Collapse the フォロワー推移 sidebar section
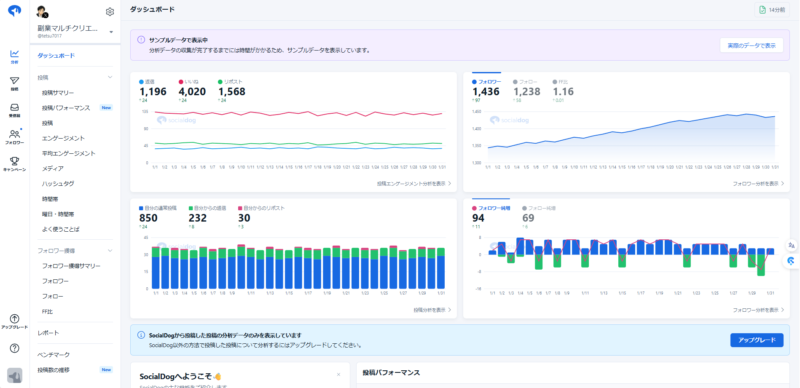This screenshot has height=388, width=800. (110, 251)
